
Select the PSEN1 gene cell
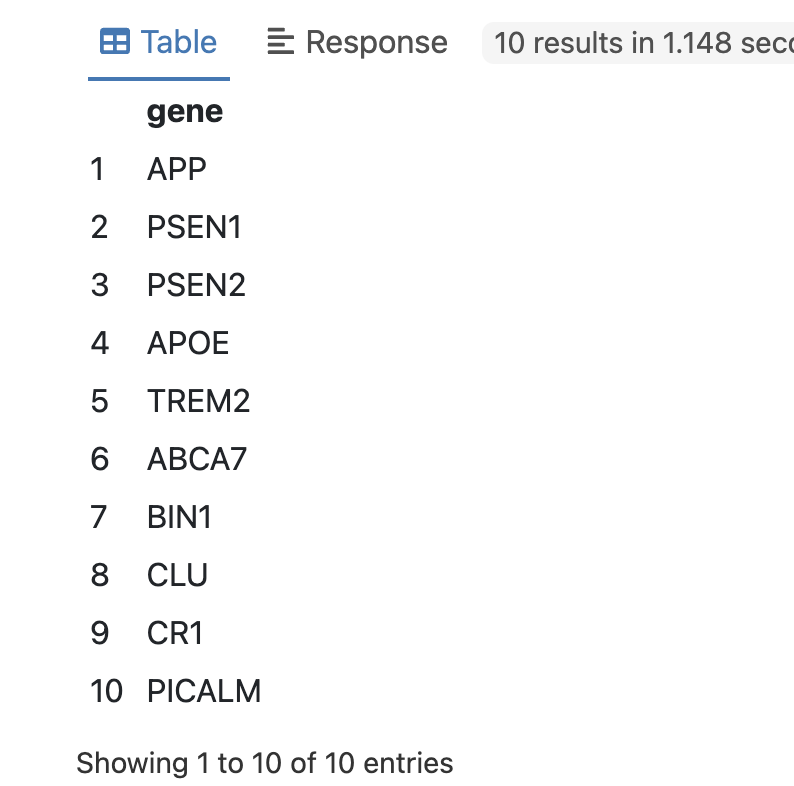194,227
